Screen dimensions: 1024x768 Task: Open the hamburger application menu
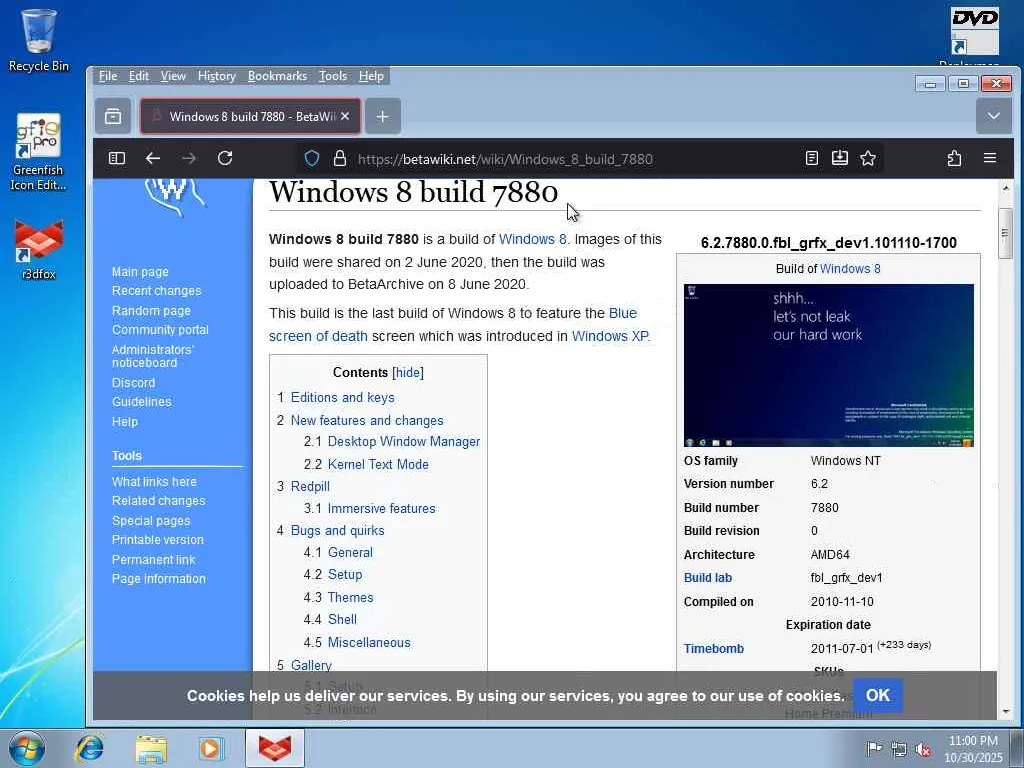pyautogui.click(x=990, y=158)
